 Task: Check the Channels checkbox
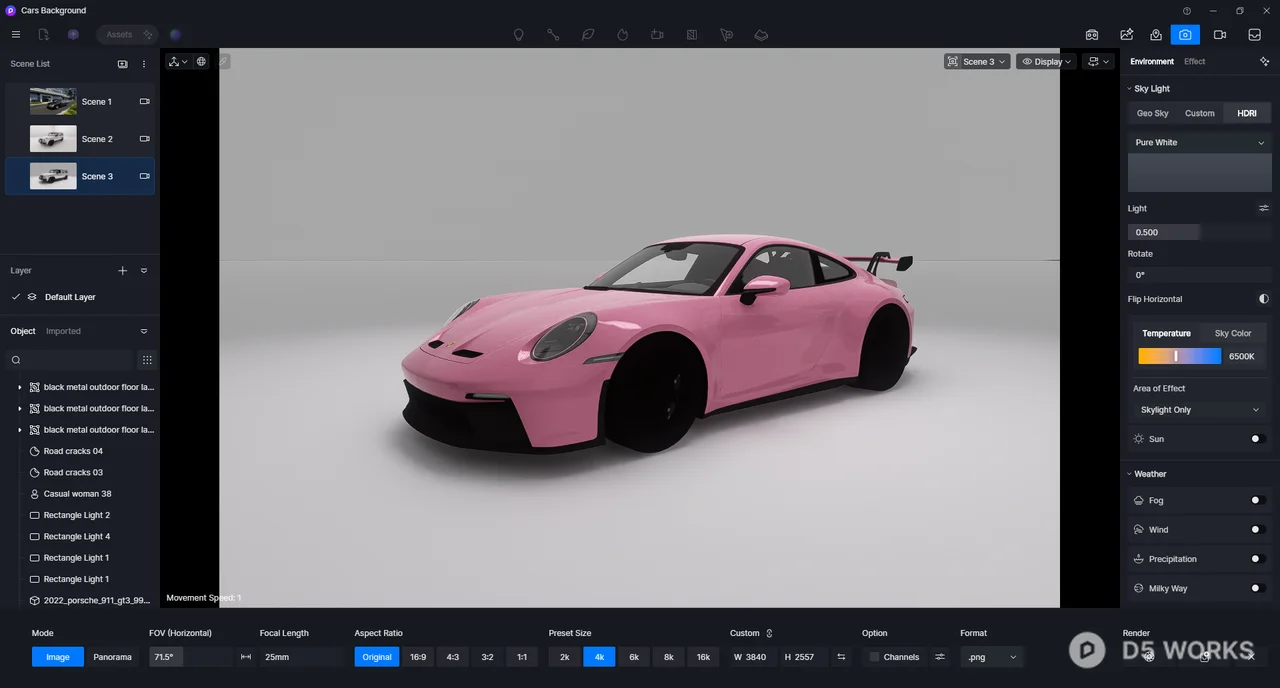(x=874, y=657)
